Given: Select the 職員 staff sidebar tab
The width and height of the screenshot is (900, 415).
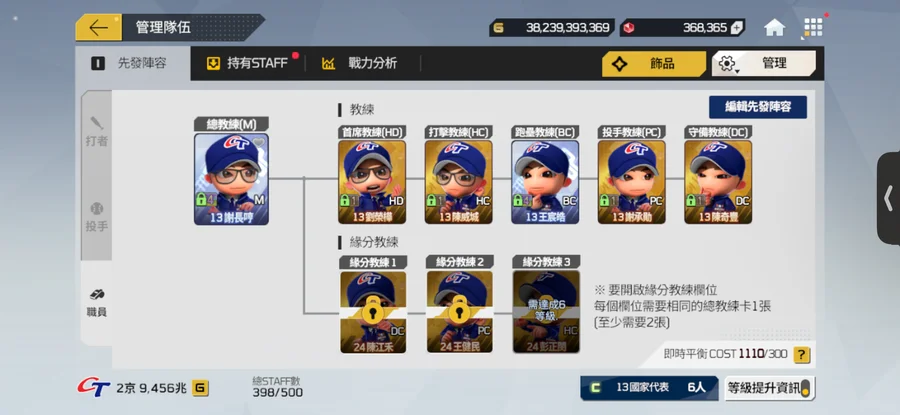Looking at the screenshot, I should (96, 303).
